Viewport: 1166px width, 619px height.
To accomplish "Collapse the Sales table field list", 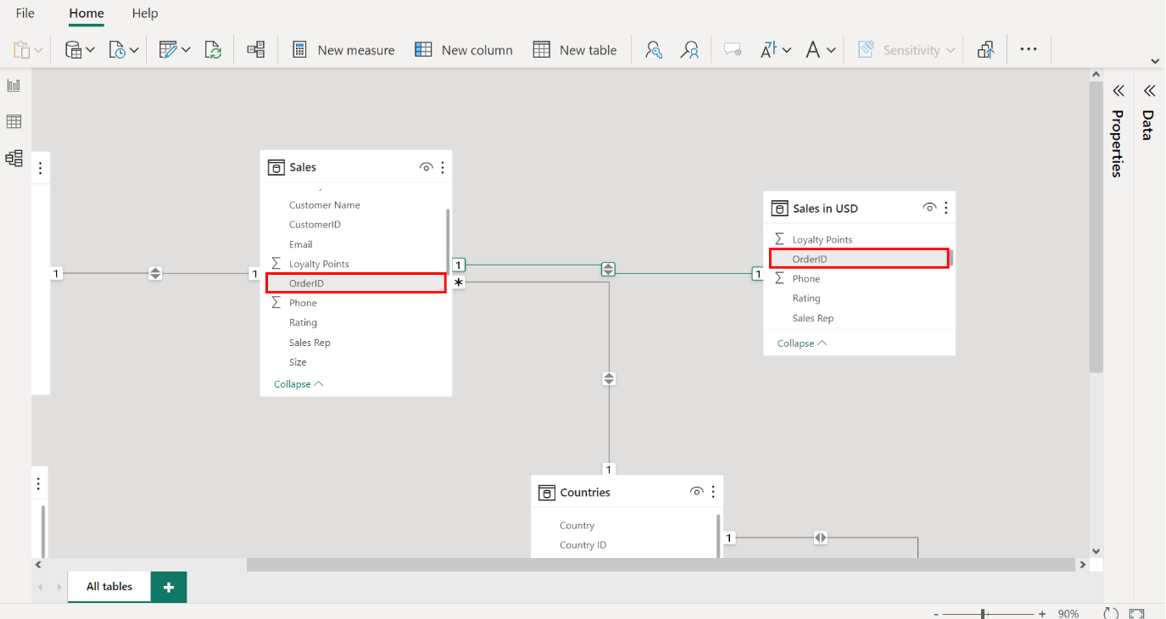I will click(298, 384).
